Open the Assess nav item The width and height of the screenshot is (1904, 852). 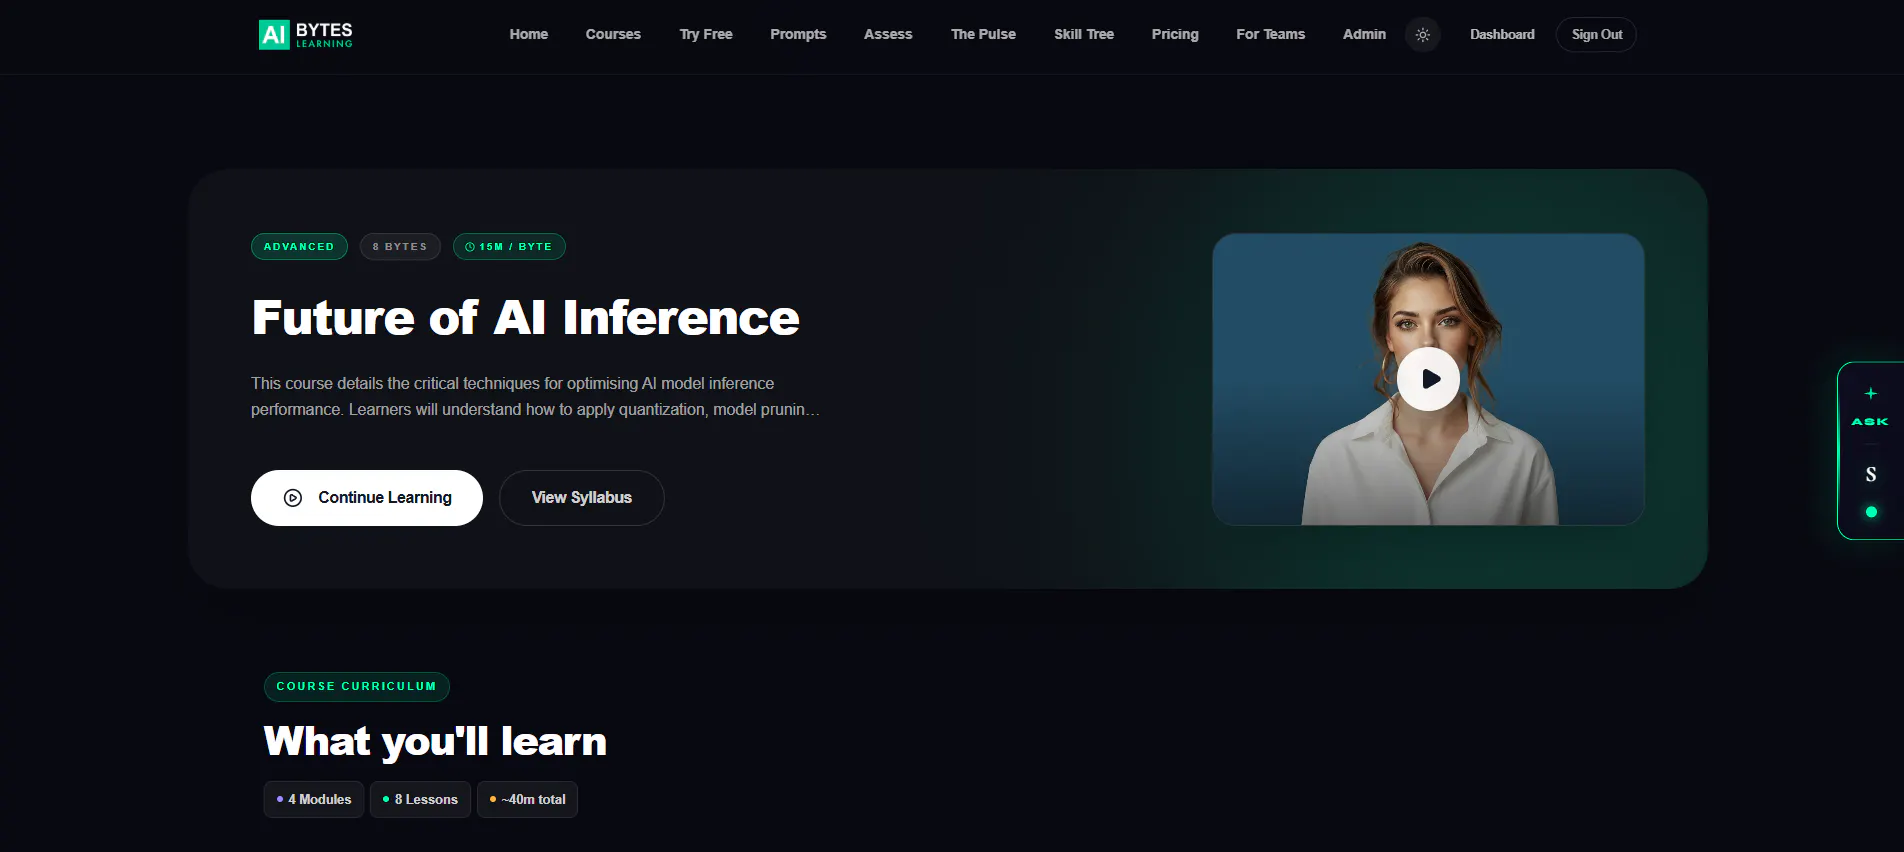pos(888,34)
